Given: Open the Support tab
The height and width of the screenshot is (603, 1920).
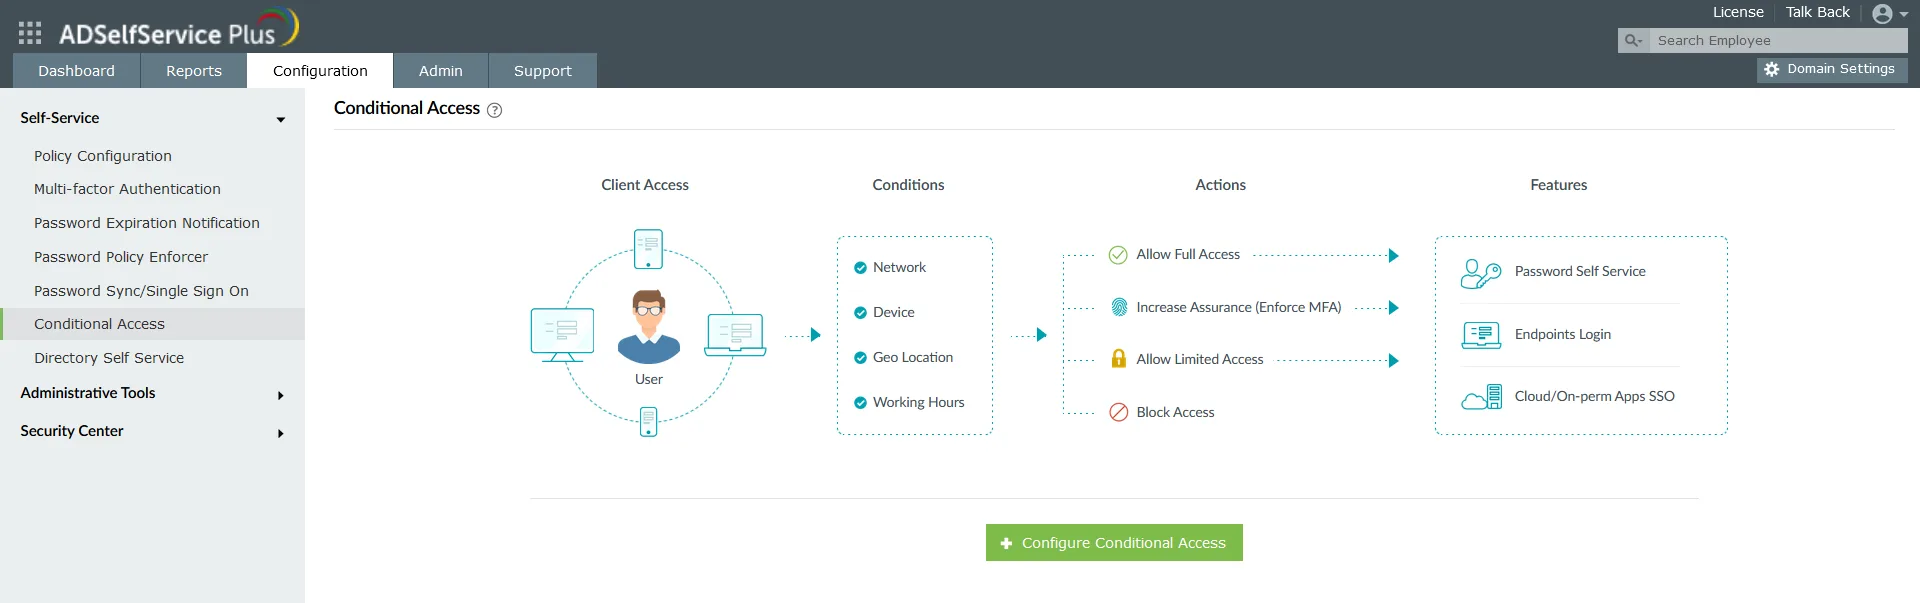Looking at the screenshot, I should click(x=543, y=71).
